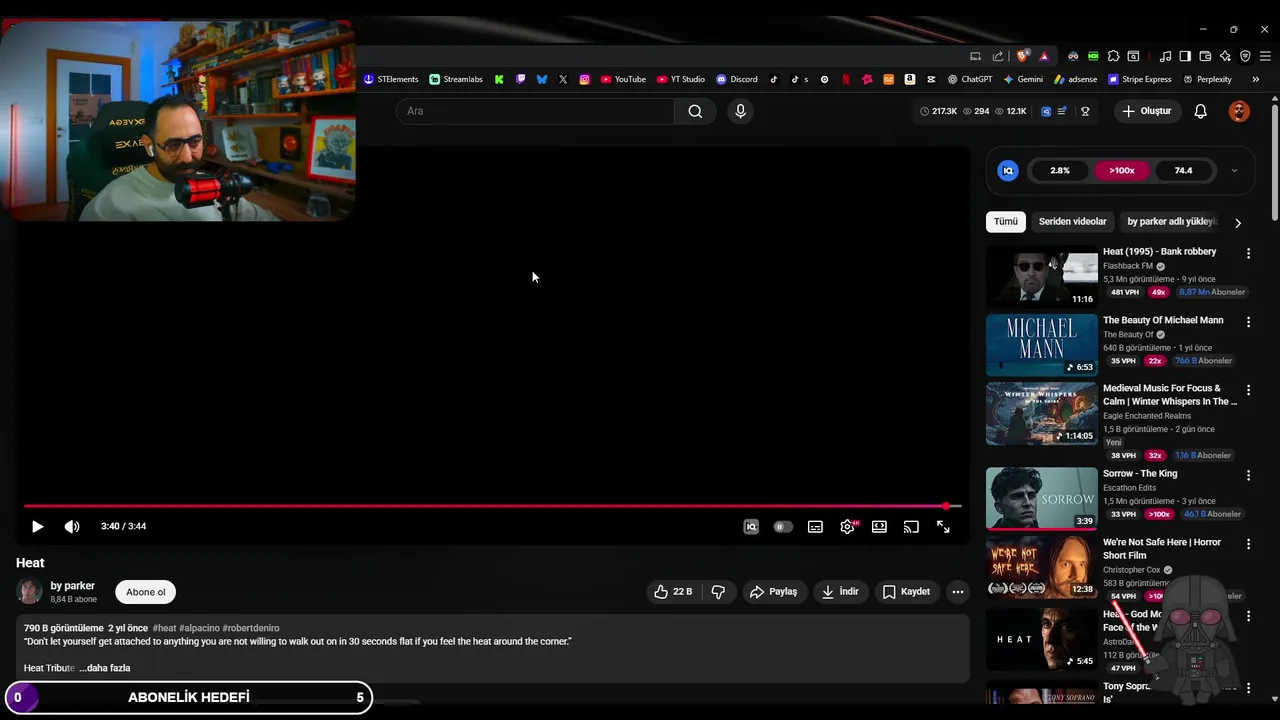Viewport: 1280px width, 720px height.
Task: Open the Discord bookmark
Action: coord(737,79)
